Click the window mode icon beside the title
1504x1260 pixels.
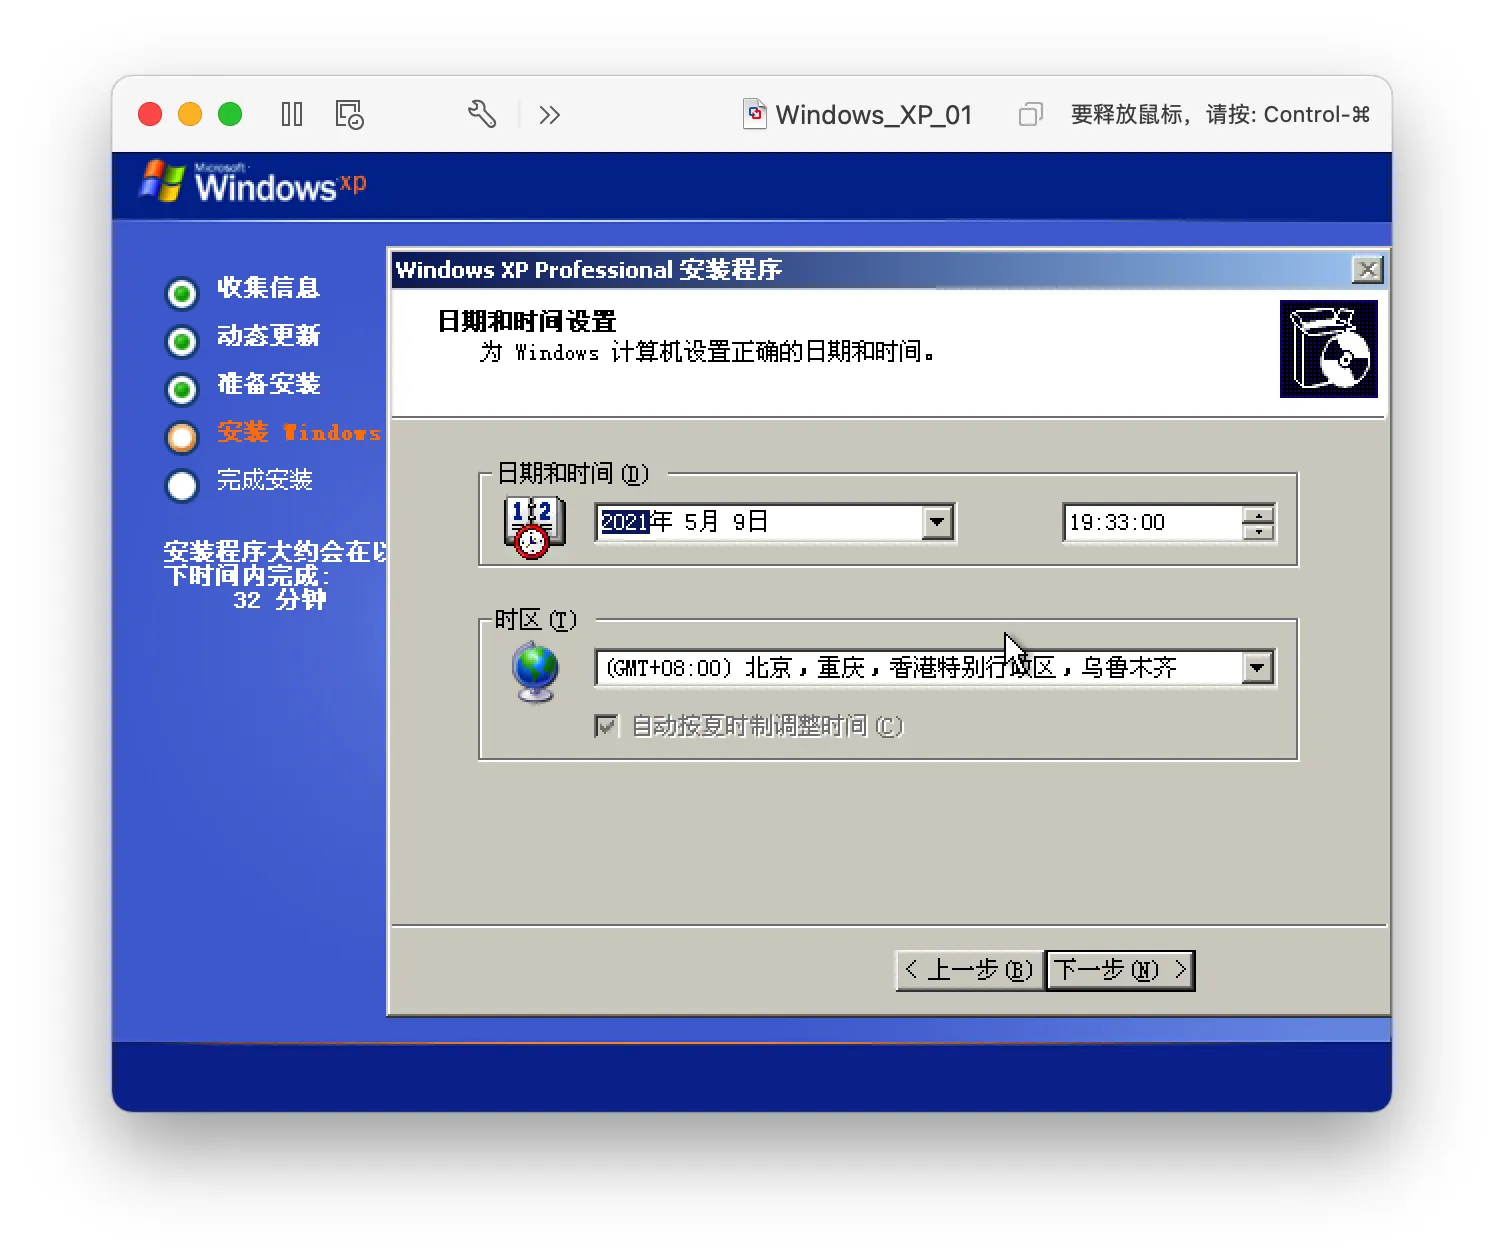click(1030, 114)
